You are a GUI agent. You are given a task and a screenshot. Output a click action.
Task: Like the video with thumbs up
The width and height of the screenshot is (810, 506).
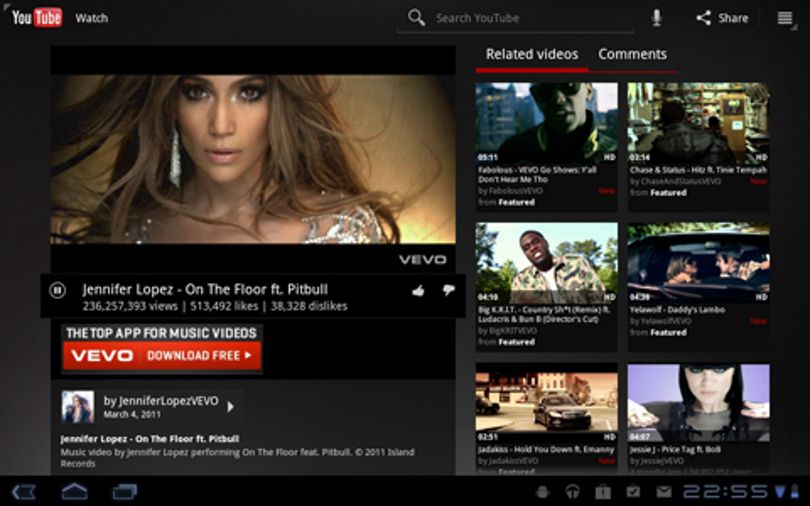[x=418, y=291]
